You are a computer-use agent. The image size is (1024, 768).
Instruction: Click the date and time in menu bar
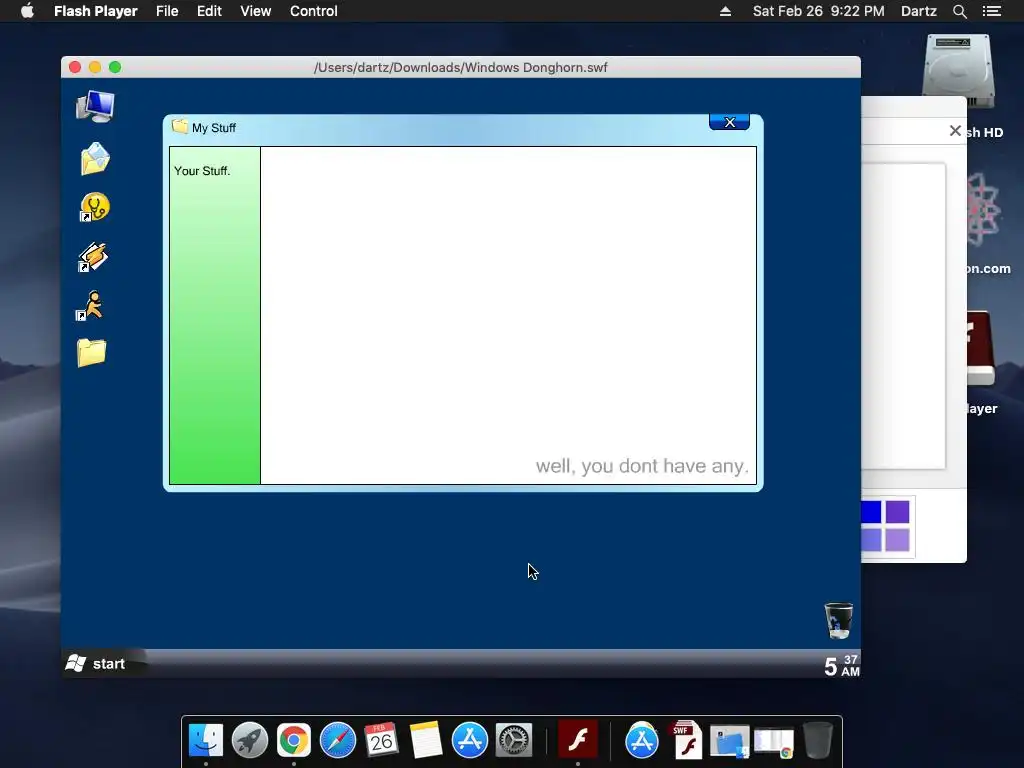coord(818,11)
